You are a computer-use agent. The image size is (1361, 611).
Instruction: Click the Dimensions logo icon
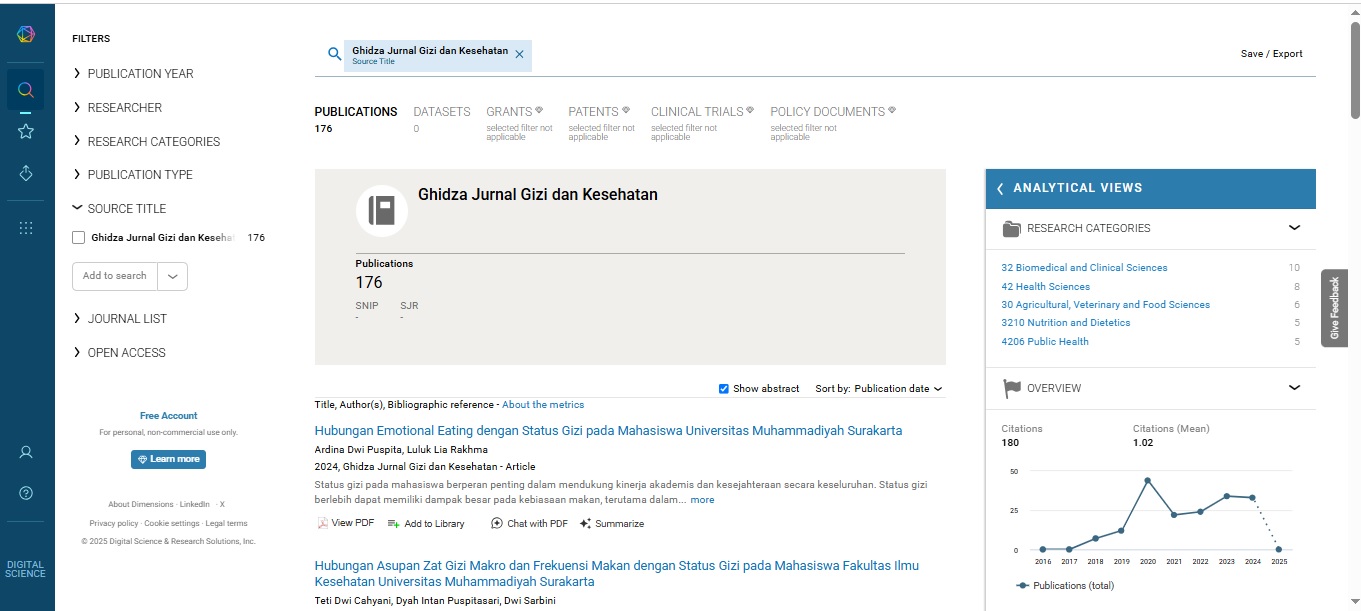[26, 35]
